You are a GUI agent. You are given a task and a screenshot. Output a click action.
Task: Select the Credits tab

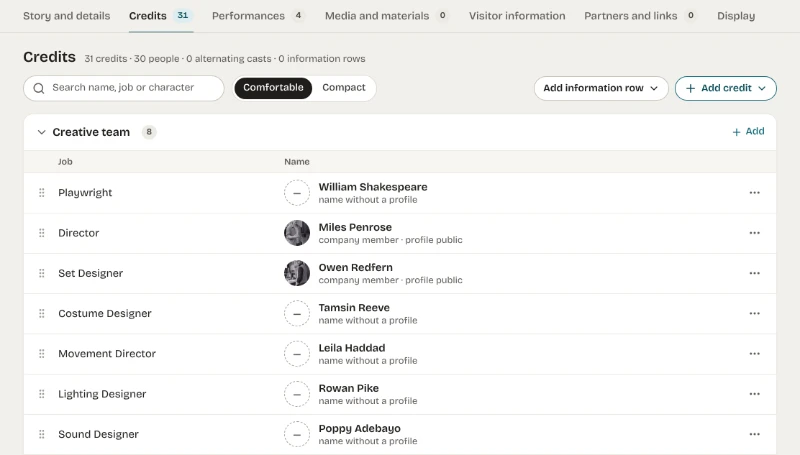click(161, 16)
